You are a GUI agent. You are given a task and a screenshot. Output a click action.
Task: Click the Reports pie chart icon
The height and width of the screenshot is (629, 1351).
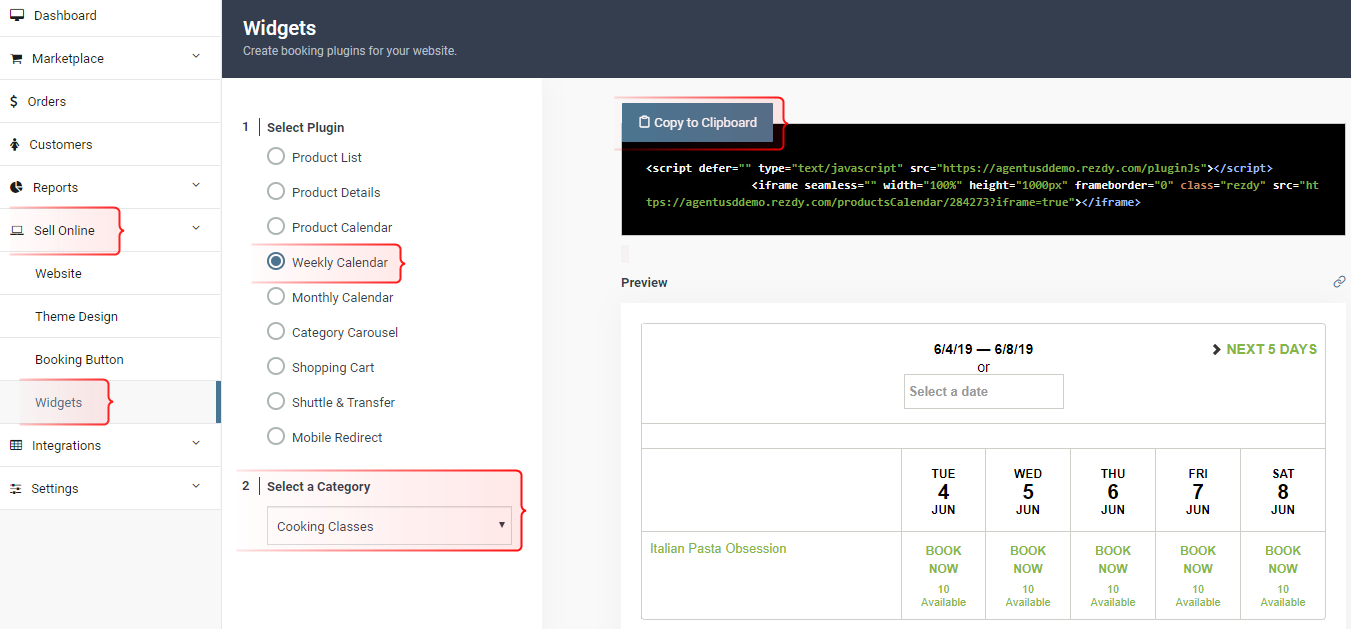click(x=16, y=187)
